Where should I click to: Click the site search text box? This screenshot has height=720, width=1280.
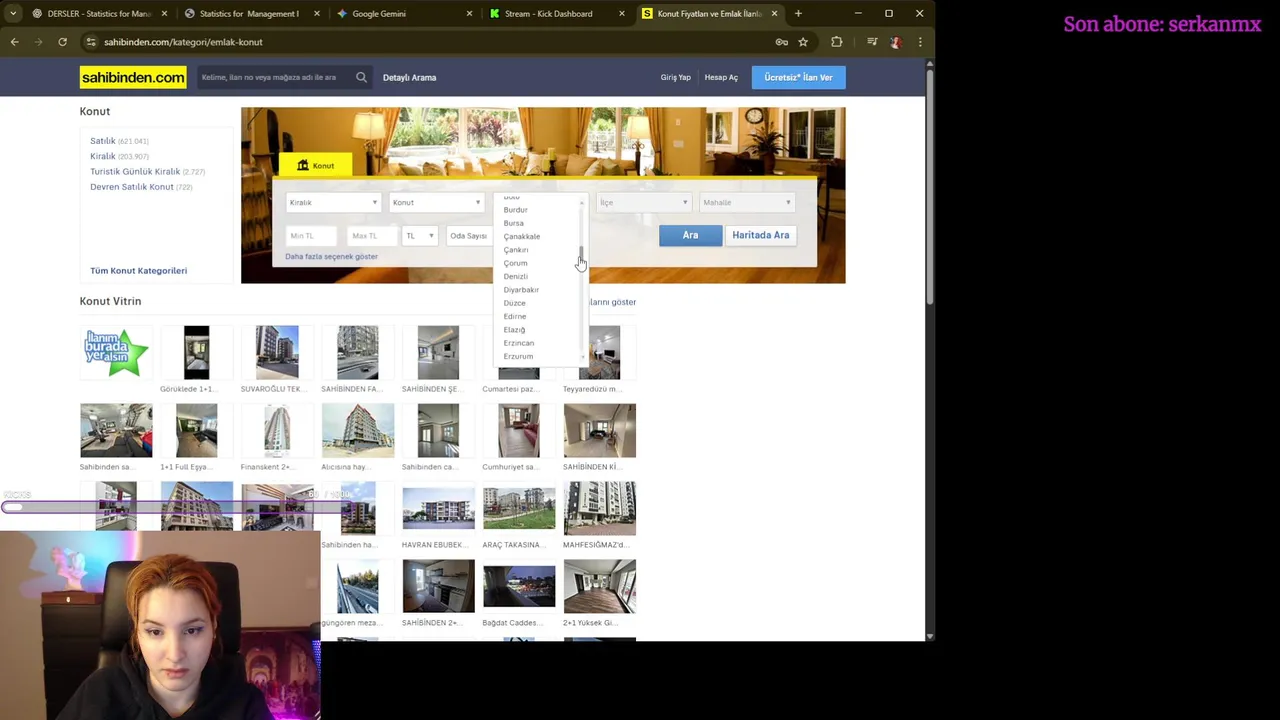[x=274, y=77]
